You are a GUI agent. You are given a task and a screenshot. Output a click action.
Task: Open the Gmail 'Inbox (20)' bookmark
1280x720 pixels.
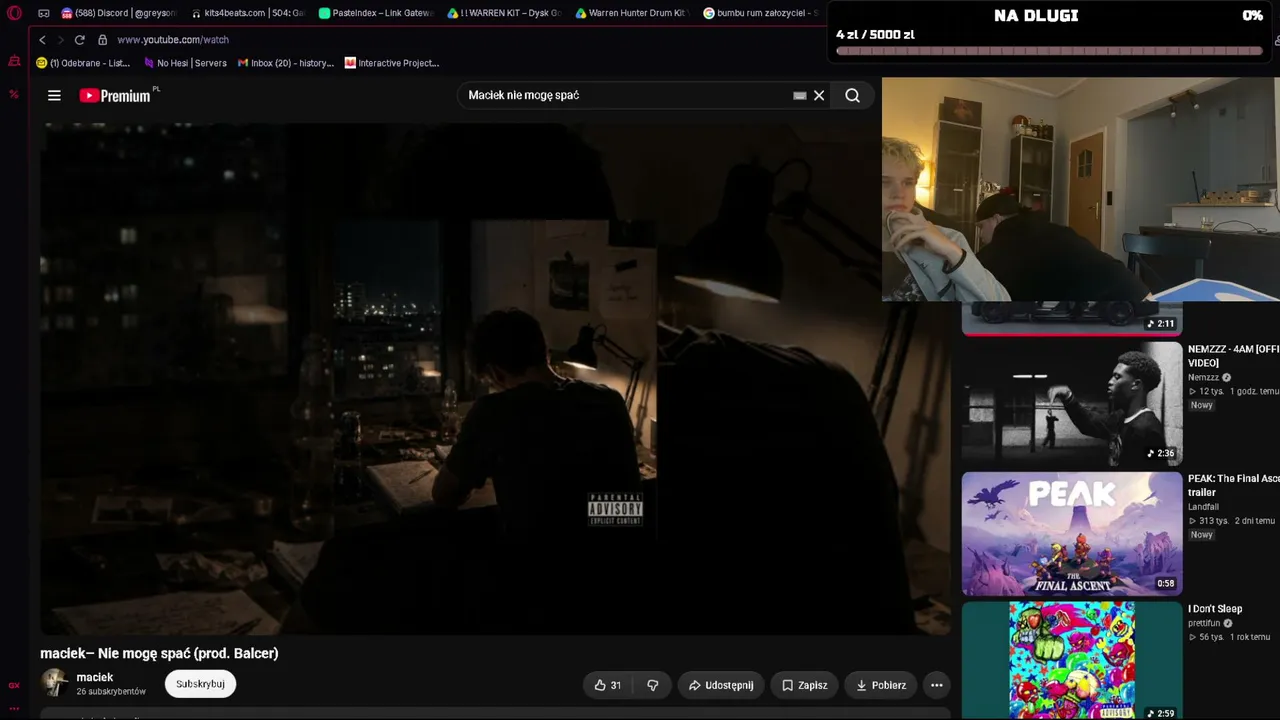286,63
